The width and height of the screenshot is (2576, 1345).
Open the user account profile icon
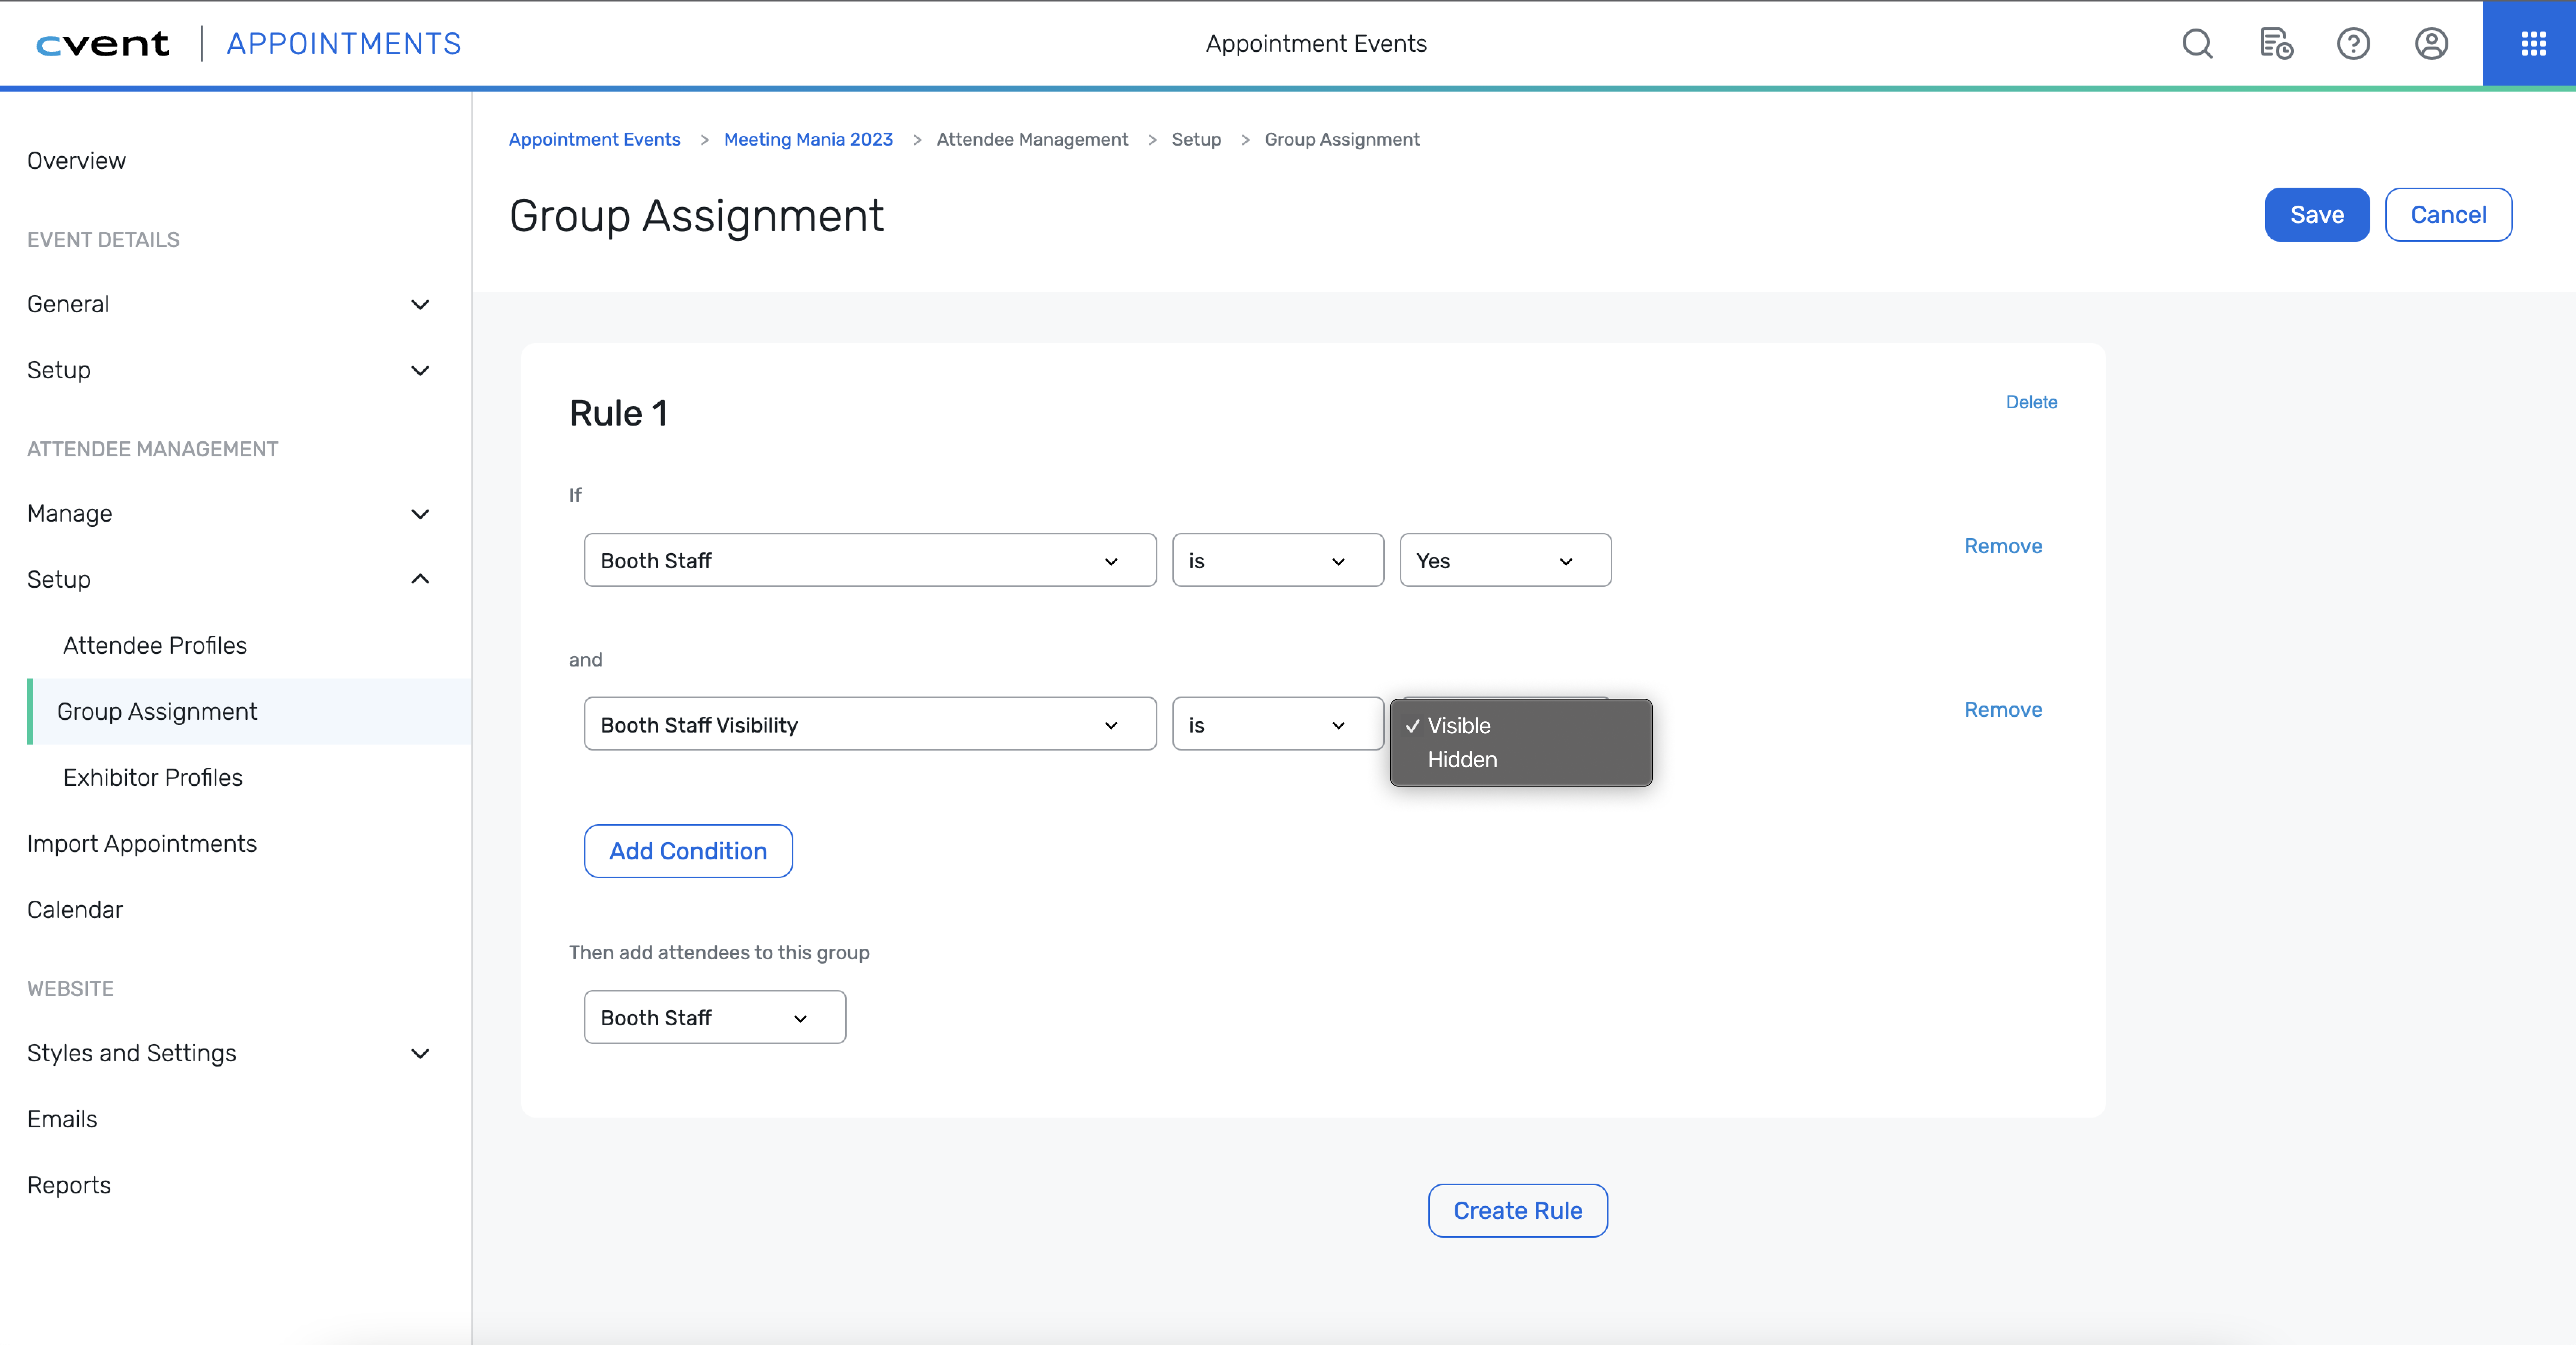[x=2431, y=44]
